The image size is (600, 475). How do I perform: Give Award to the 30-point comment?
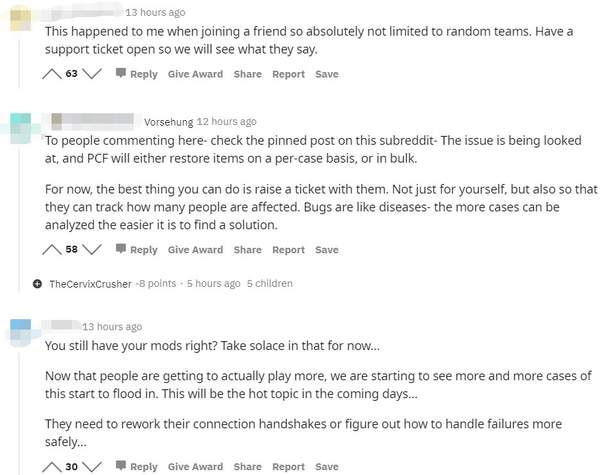coord(195,466)
